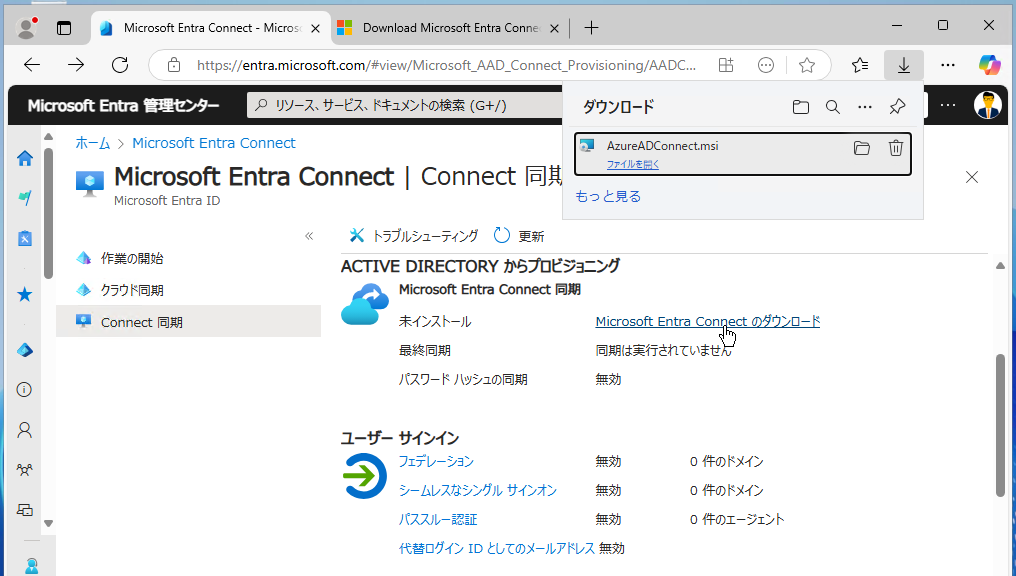The image size is (1016, 576).
Task: Open downloads folder from the downloads panel
Action: (x=801, y=106)
